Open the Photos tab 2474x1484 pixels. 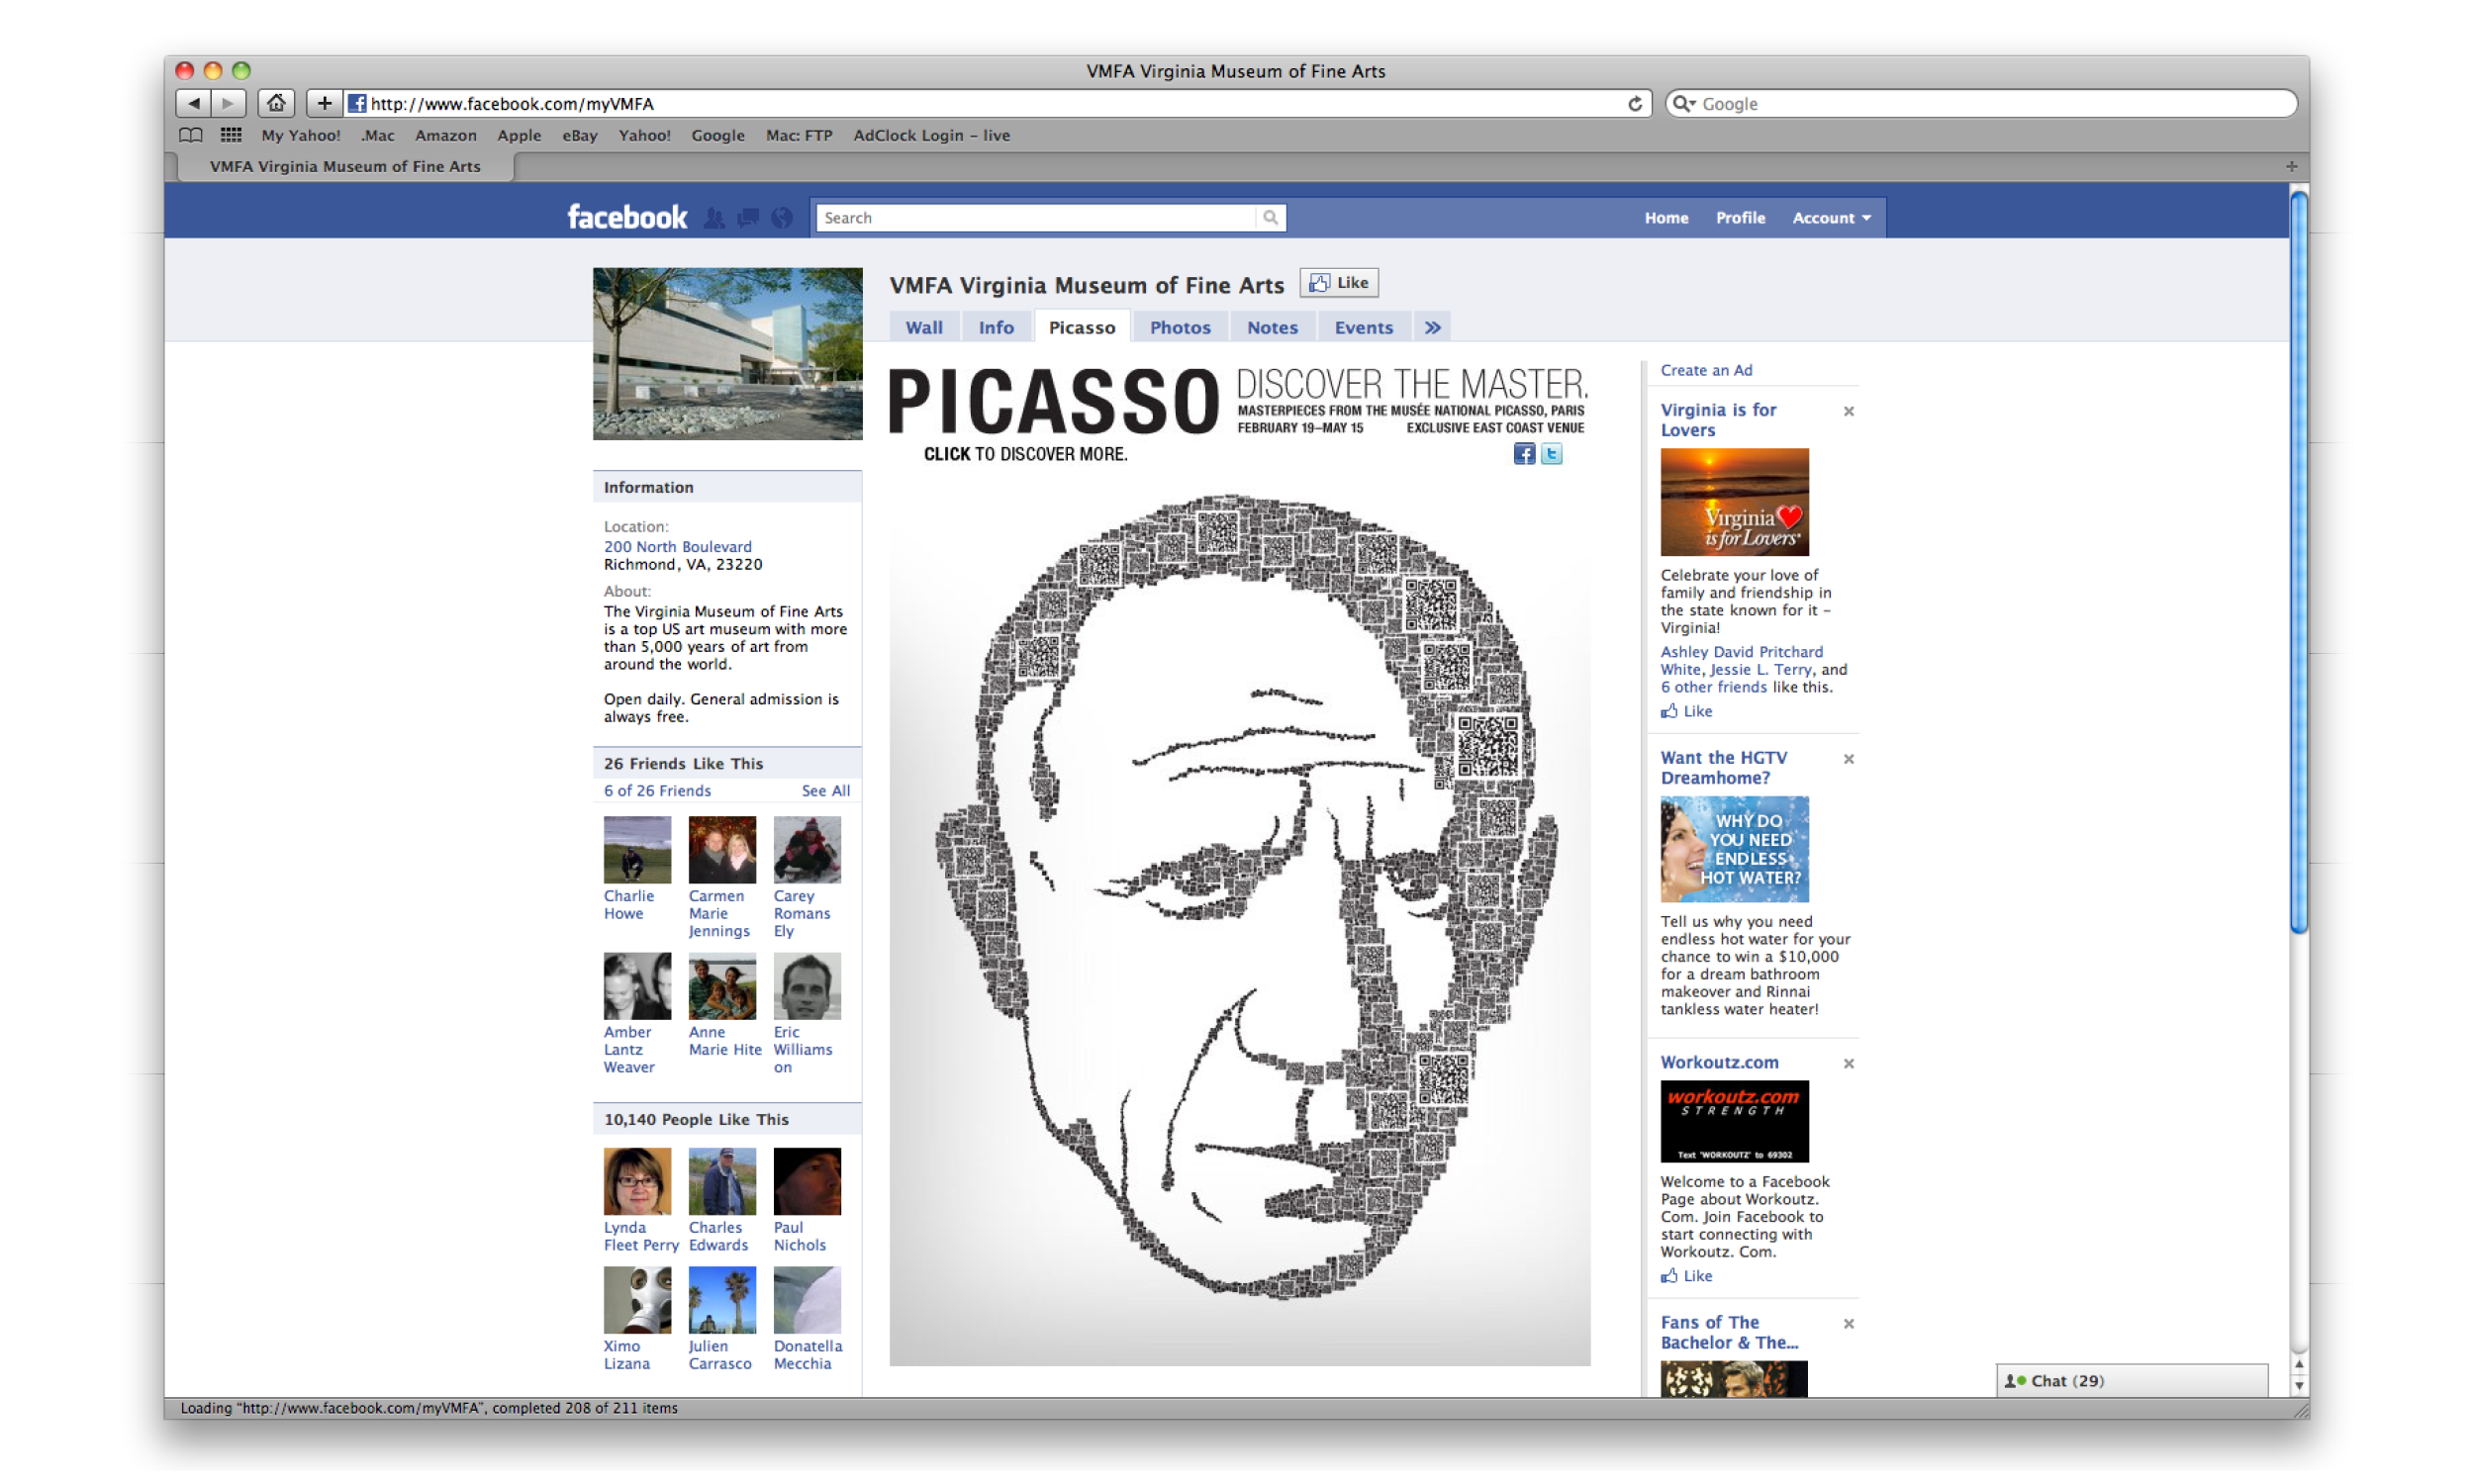pyautogui.click(x=1180, y=327)
